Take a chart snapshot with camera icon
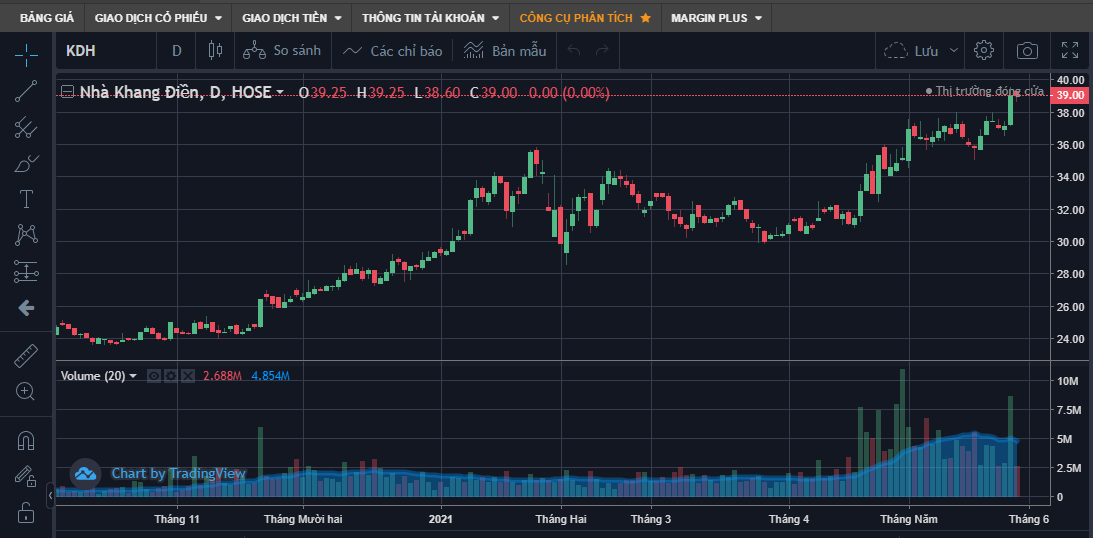 point(1027,50)
